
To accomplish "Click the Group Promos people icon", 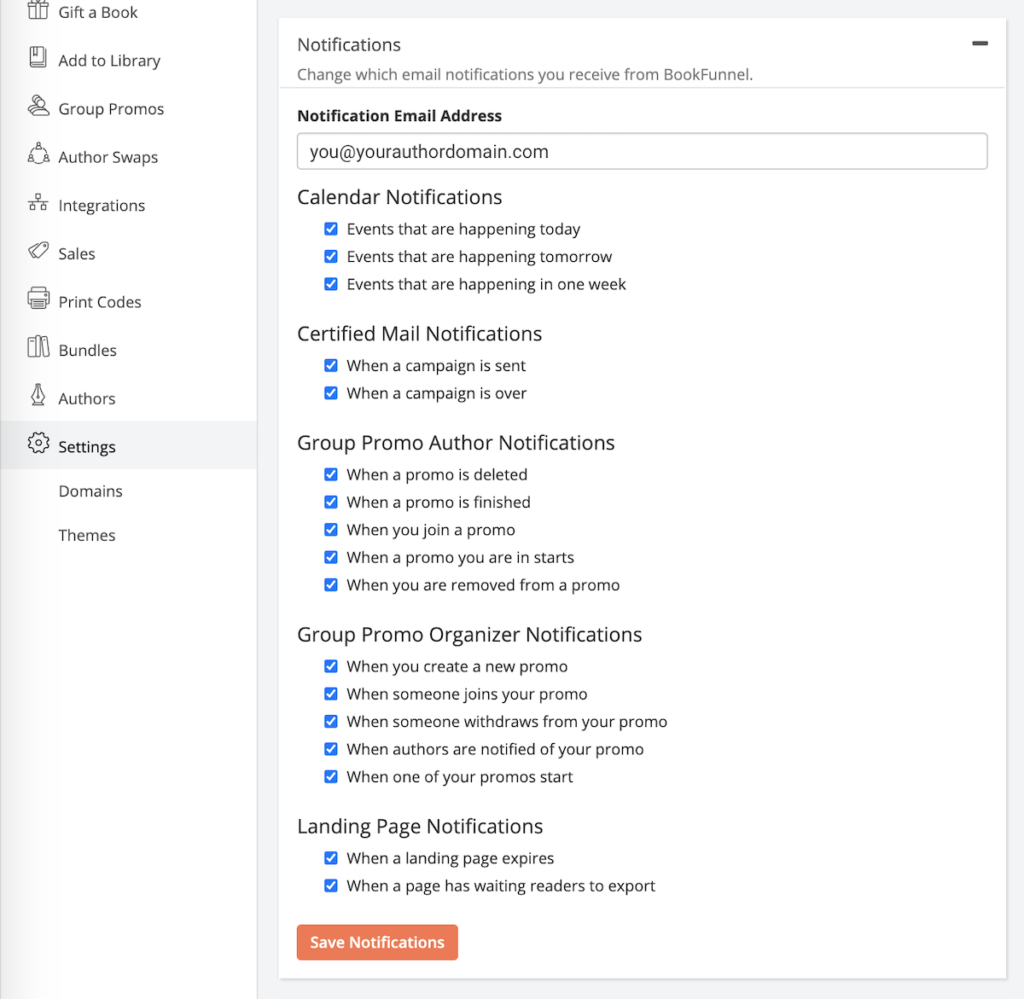I will coord(38,106).
